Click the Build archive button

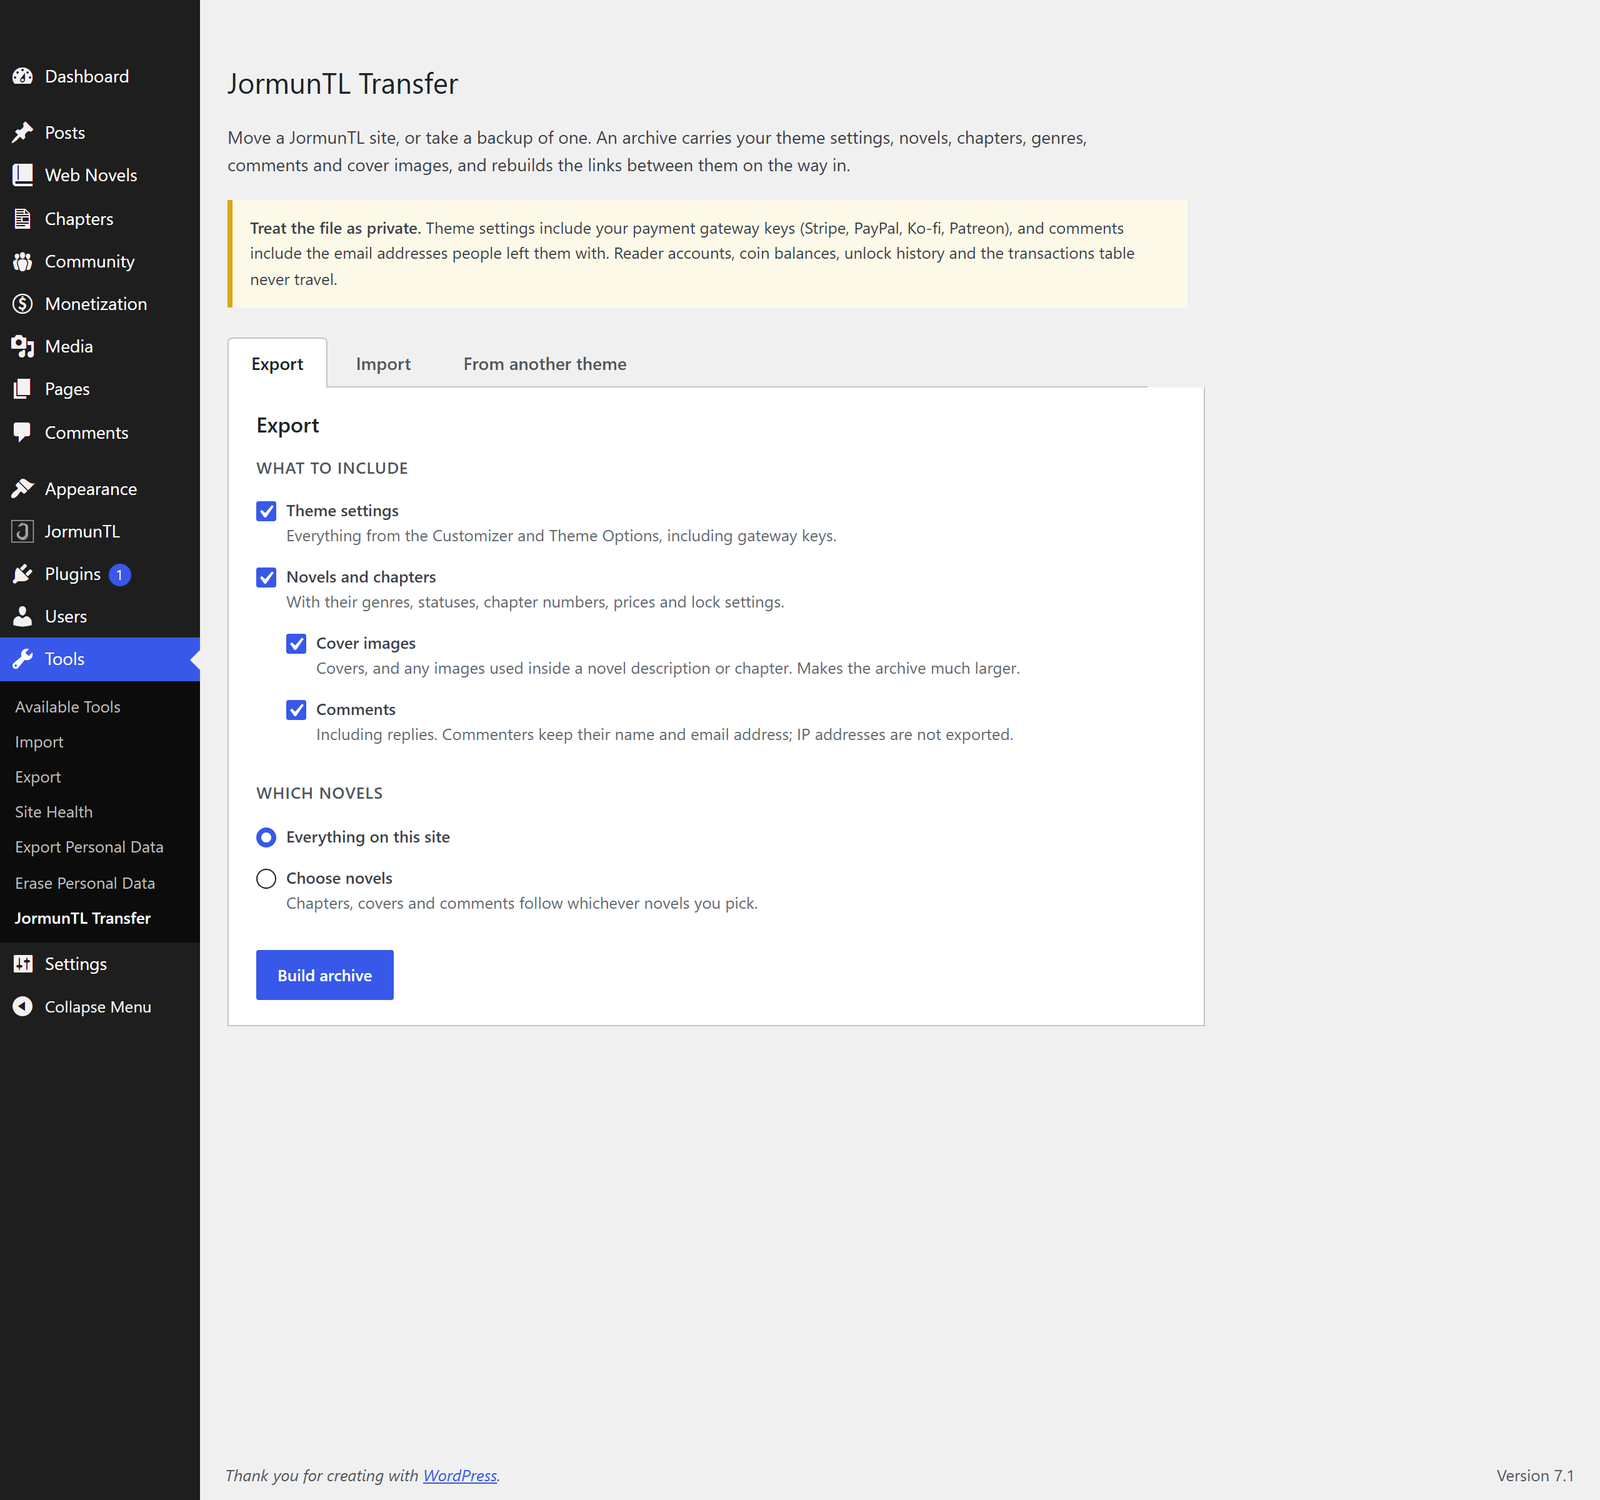pyautogui.click(x=325, y=975)
